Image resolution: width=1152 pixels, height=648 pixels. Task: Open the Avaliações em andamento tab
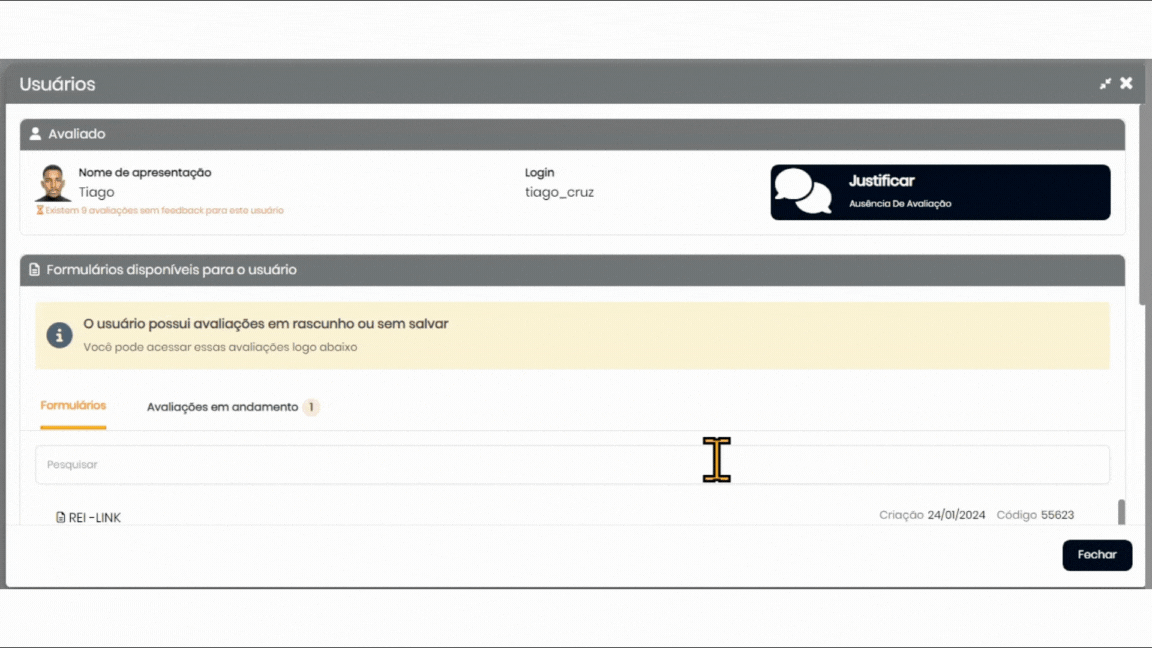(x=222, y=407)
